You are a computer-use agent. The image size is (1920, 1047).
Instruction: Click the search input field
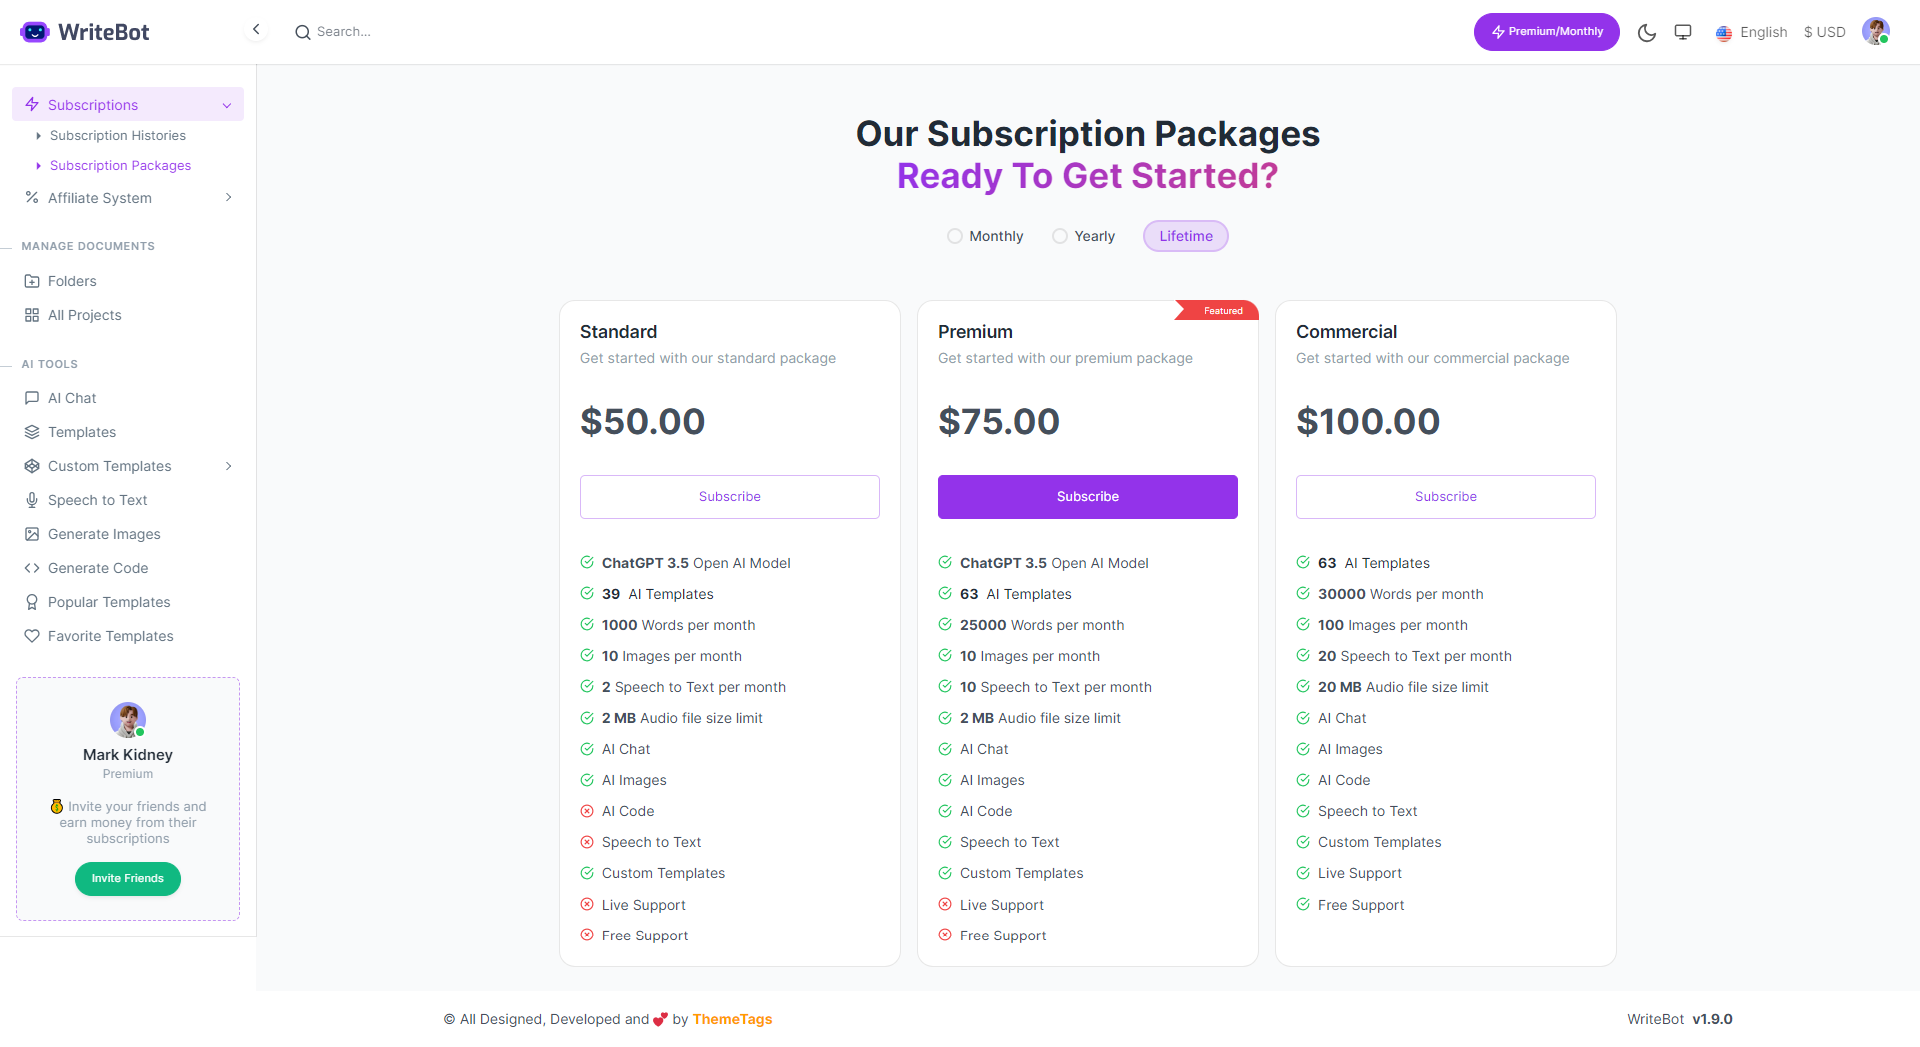(x=400, y=31)
